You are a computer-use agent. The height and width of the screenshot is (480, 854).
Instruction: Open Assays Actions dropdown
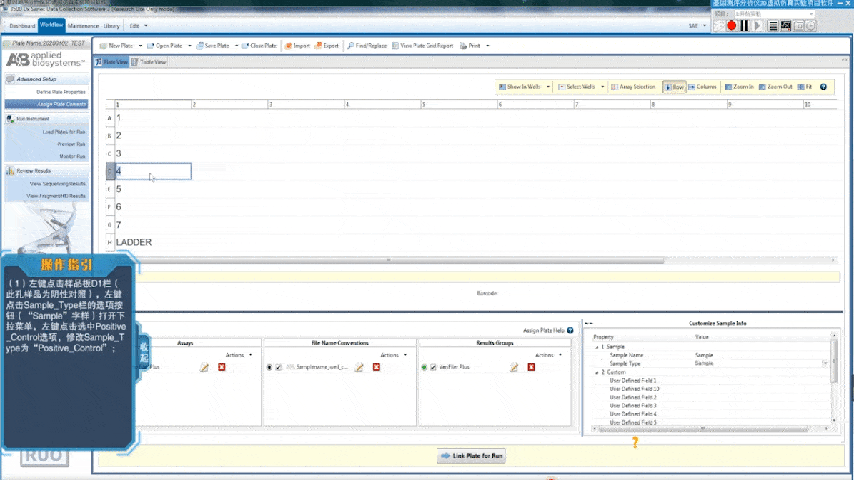239,355
